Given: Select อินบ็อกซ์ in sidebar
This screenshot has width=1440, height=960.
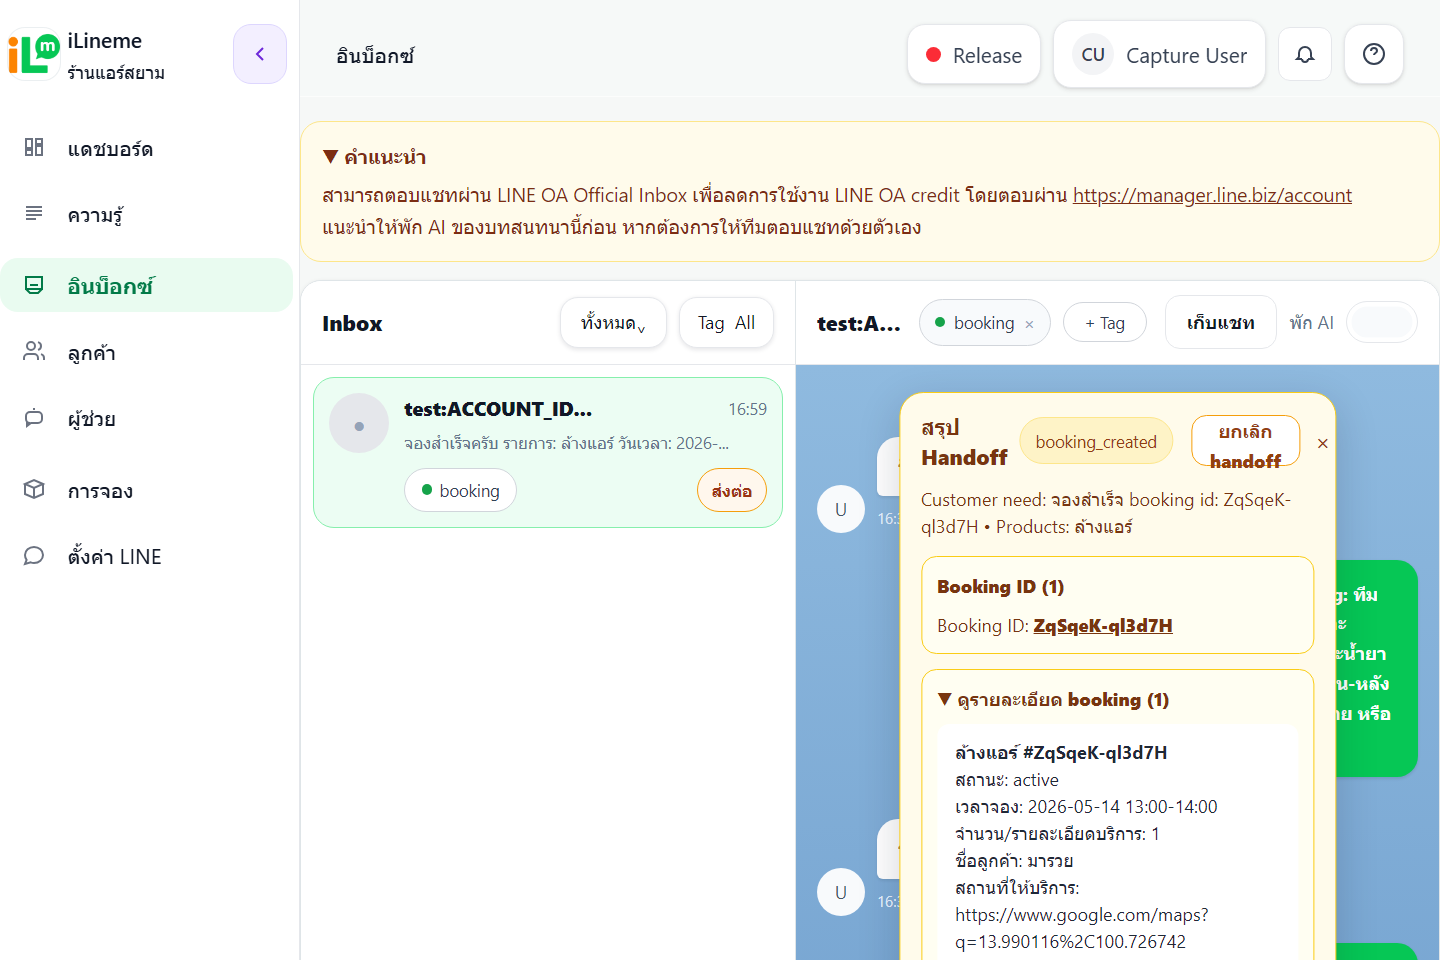Looking at the screenshot, I should [147, 286].
